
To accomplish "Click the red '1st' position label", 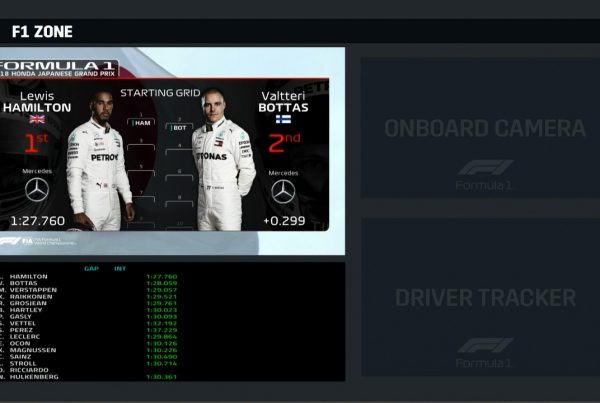I will pyautogui.click(x=36, y=143).
